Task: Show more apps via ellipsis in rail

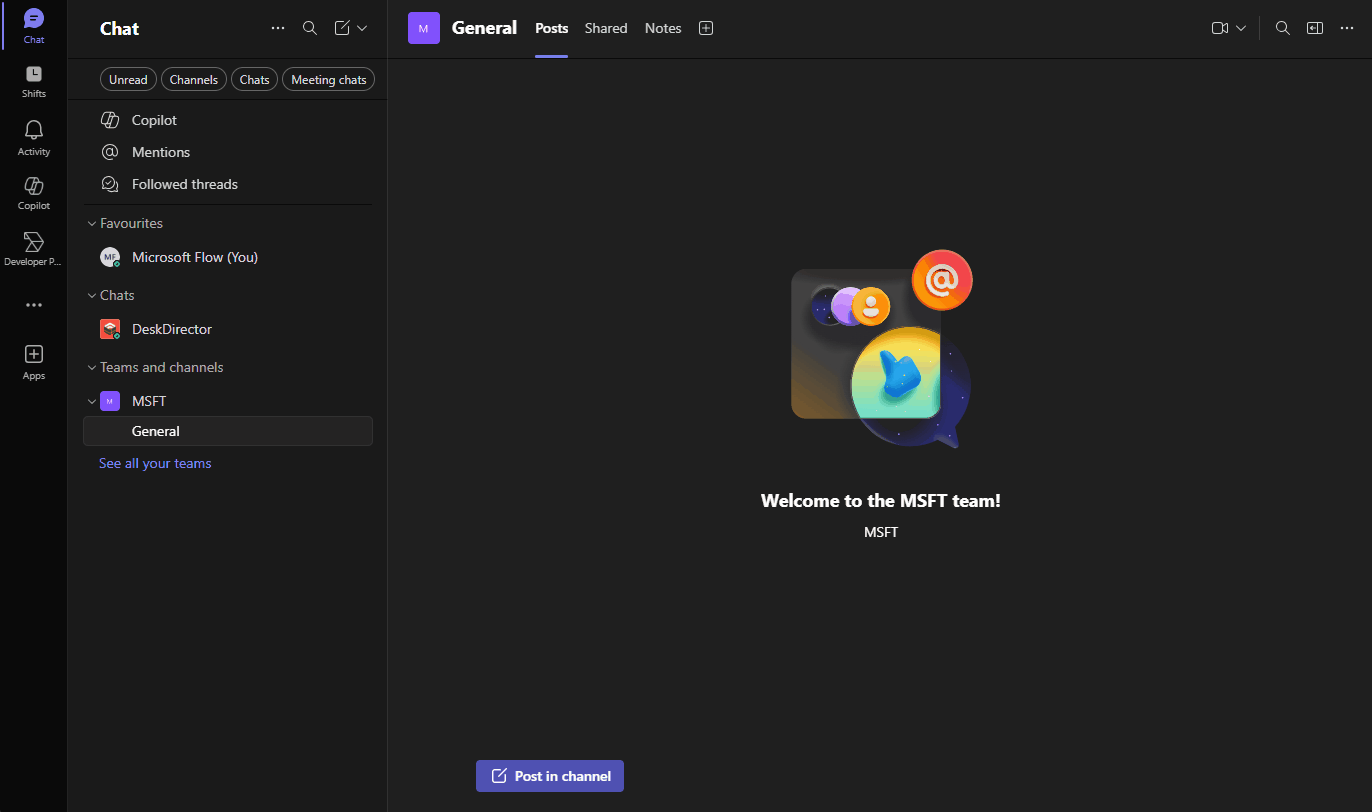Action: click(x=34, y=305)
